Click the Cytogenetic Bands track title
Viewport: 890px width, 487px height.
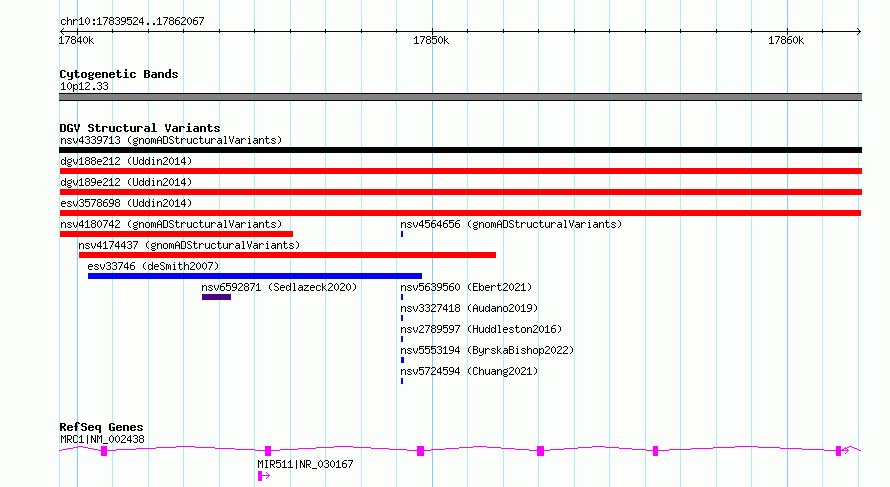[x=119, y=74]
